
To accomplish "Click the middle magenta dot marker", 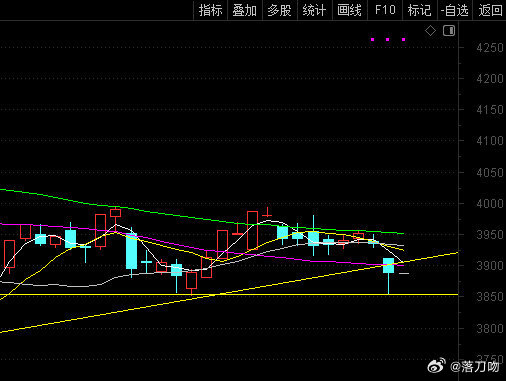I will (388, 40).
